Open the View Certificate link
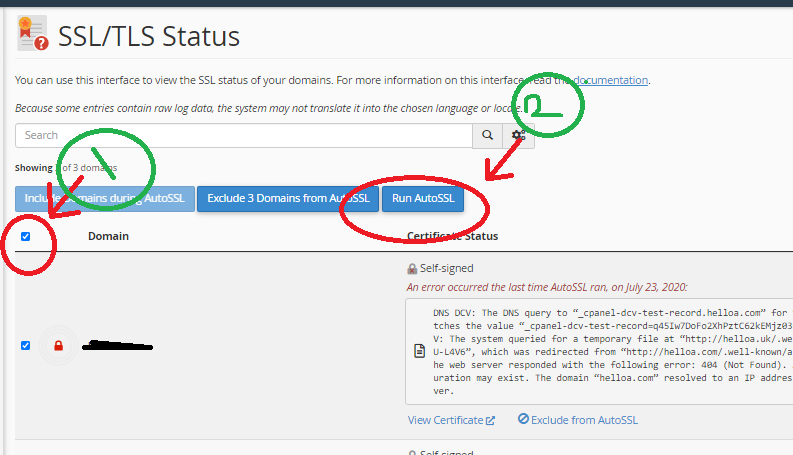Image resolution: width=793 pixels, height=455 pixels. (445, 420)
